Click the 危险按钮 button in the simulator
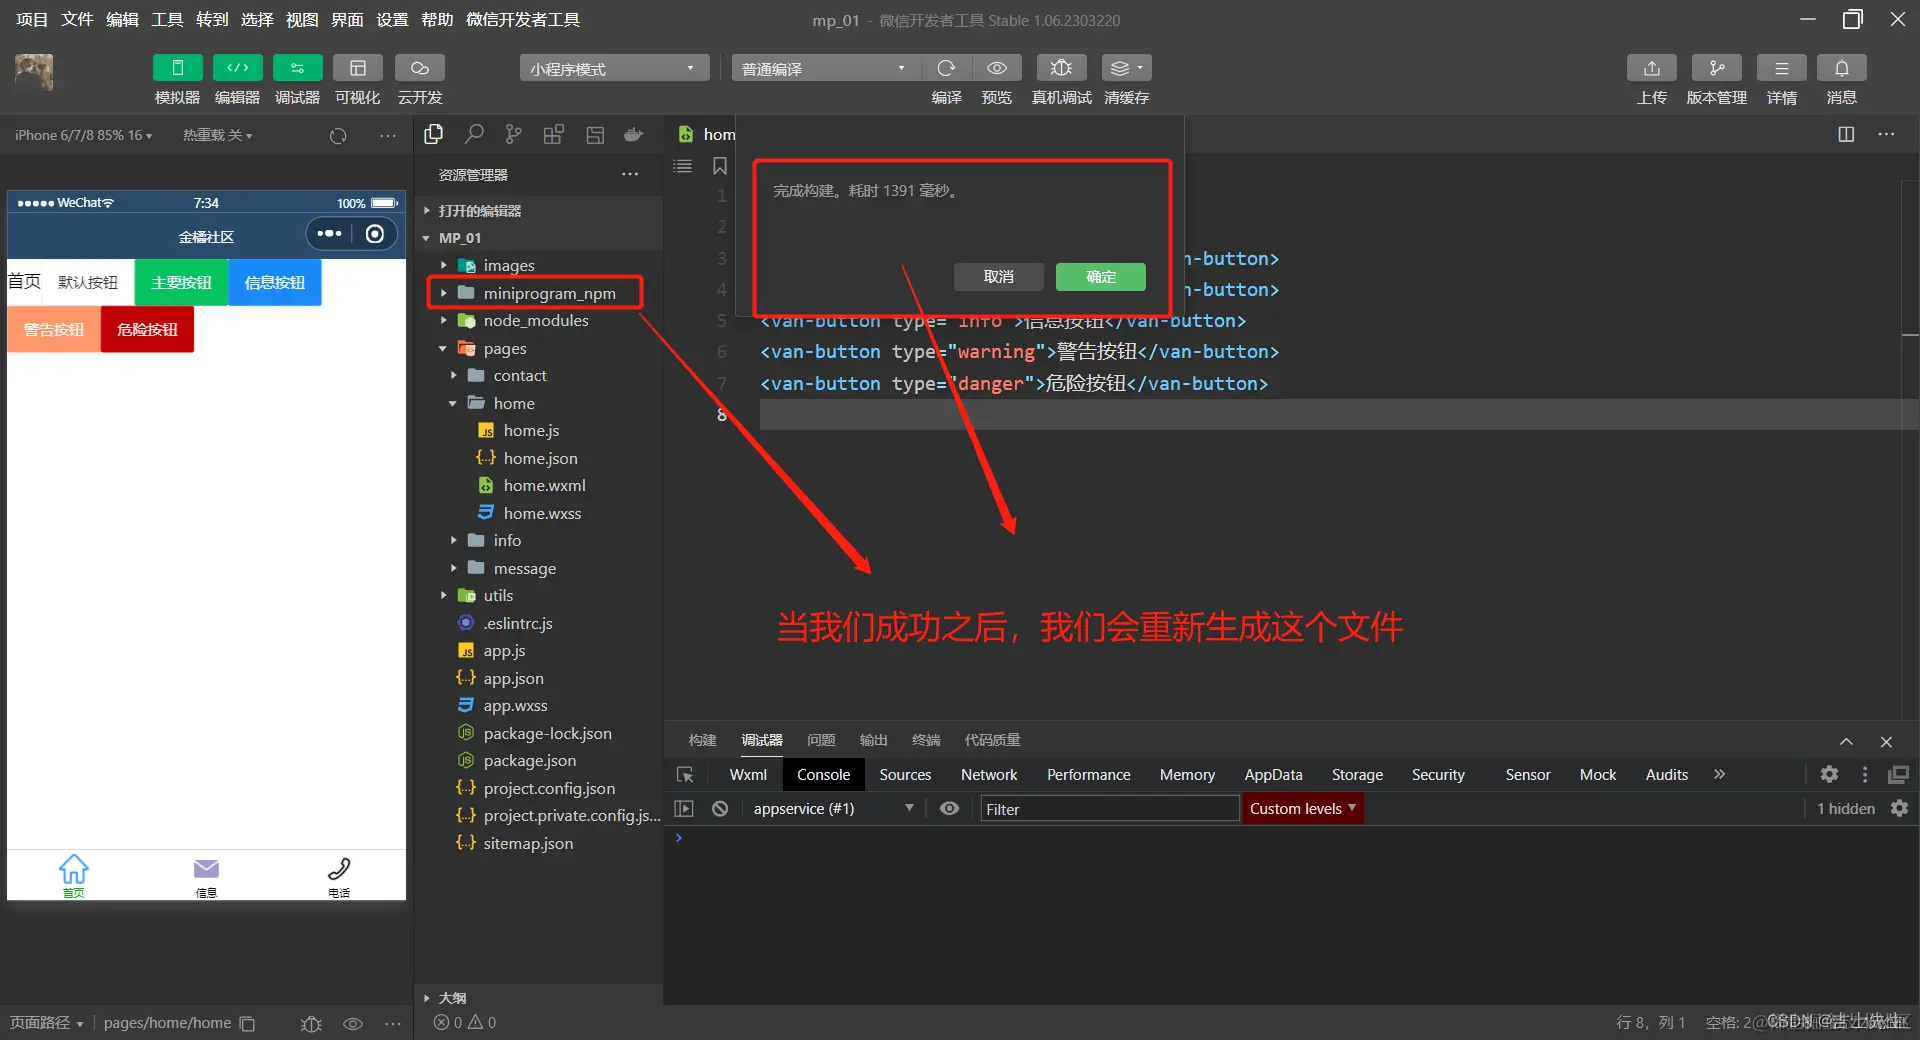Image resolution: width=1920 pixels, height=1040 pixels. pos(146,329)
